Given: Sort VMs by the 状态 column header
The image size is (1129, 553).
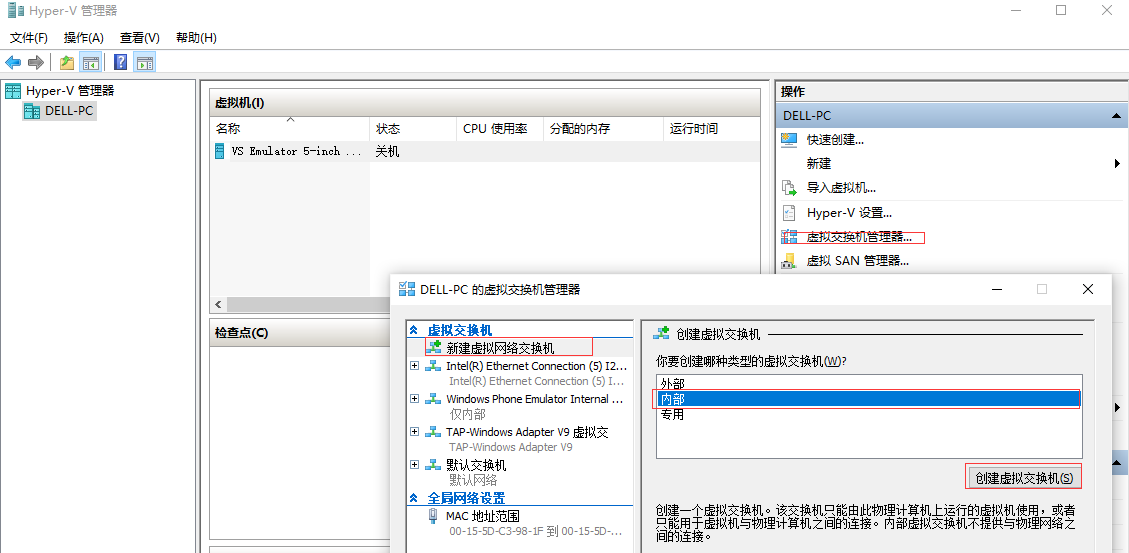Looking at the screenshot, I should coord(413,129).
